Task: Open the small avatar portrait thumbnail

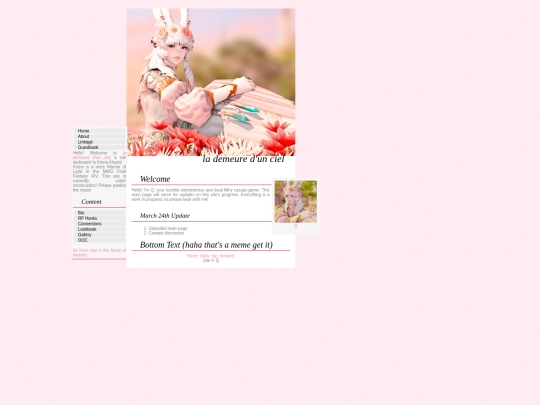Action: click(x=296, y=202)
